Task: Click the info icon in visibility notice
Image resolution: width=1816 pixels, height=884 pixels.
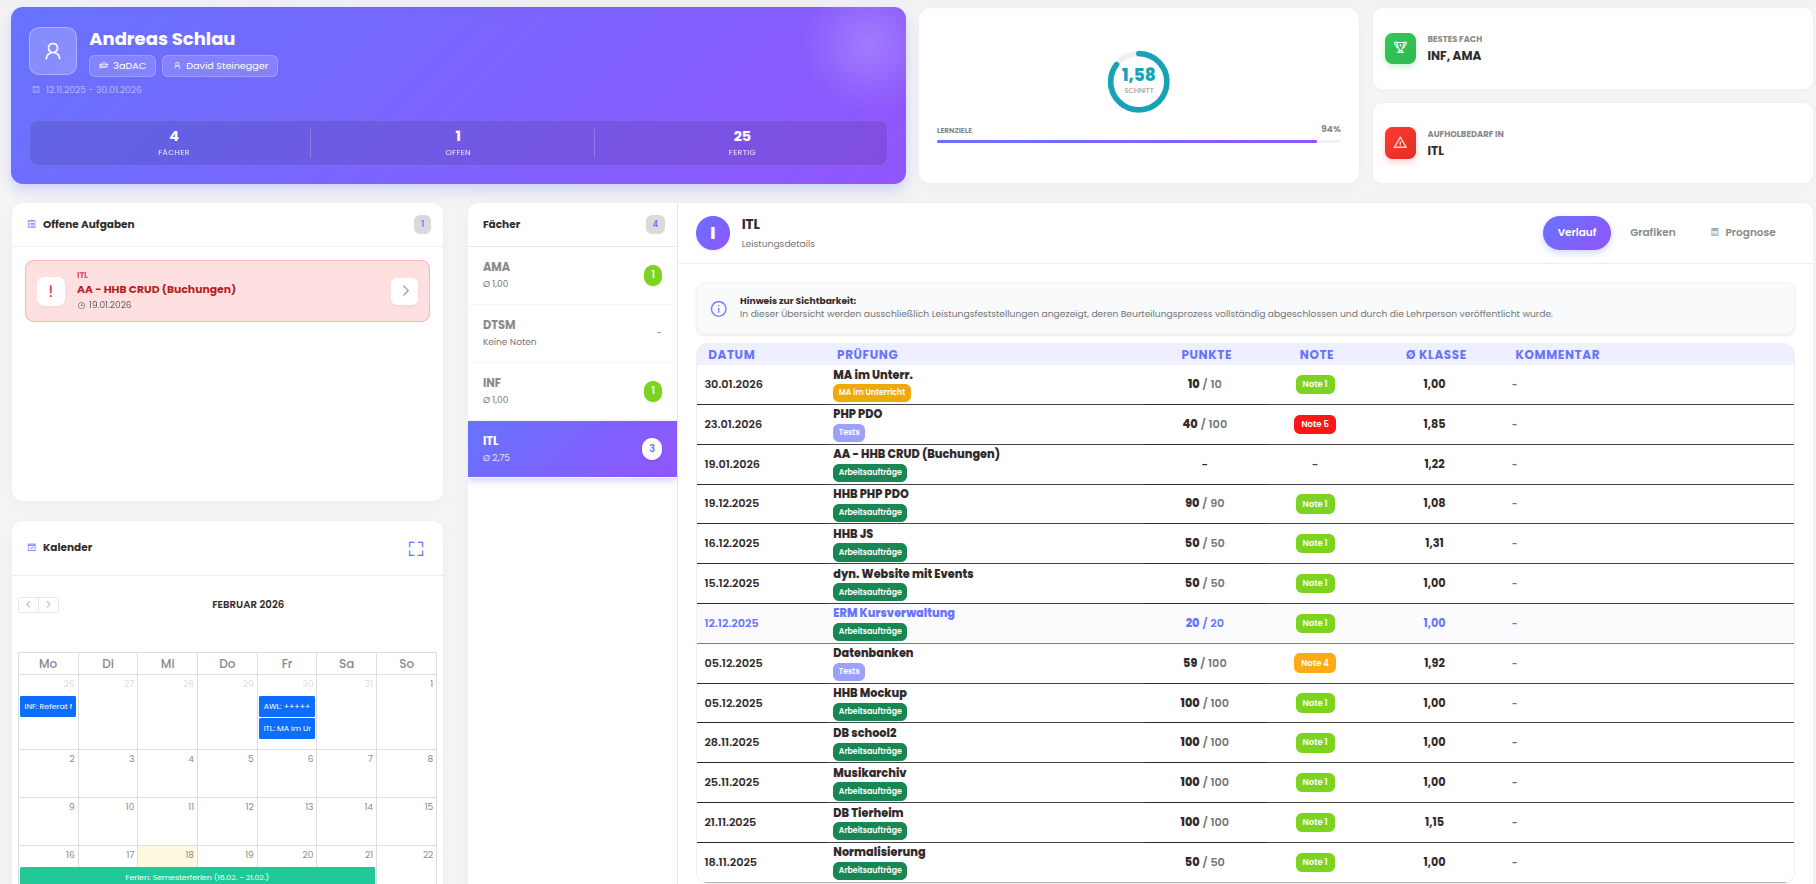Action: 718,308
